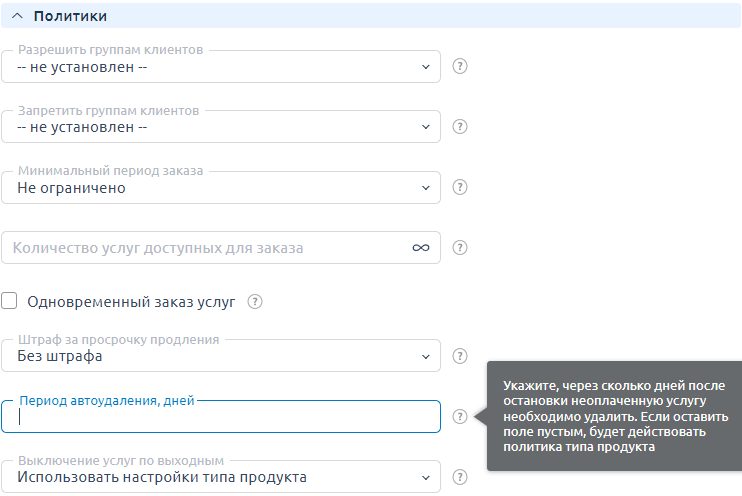Focus the Количество услуг доступных для заказа field
Viewport: 742px width, 496px height.
[200, 247]
